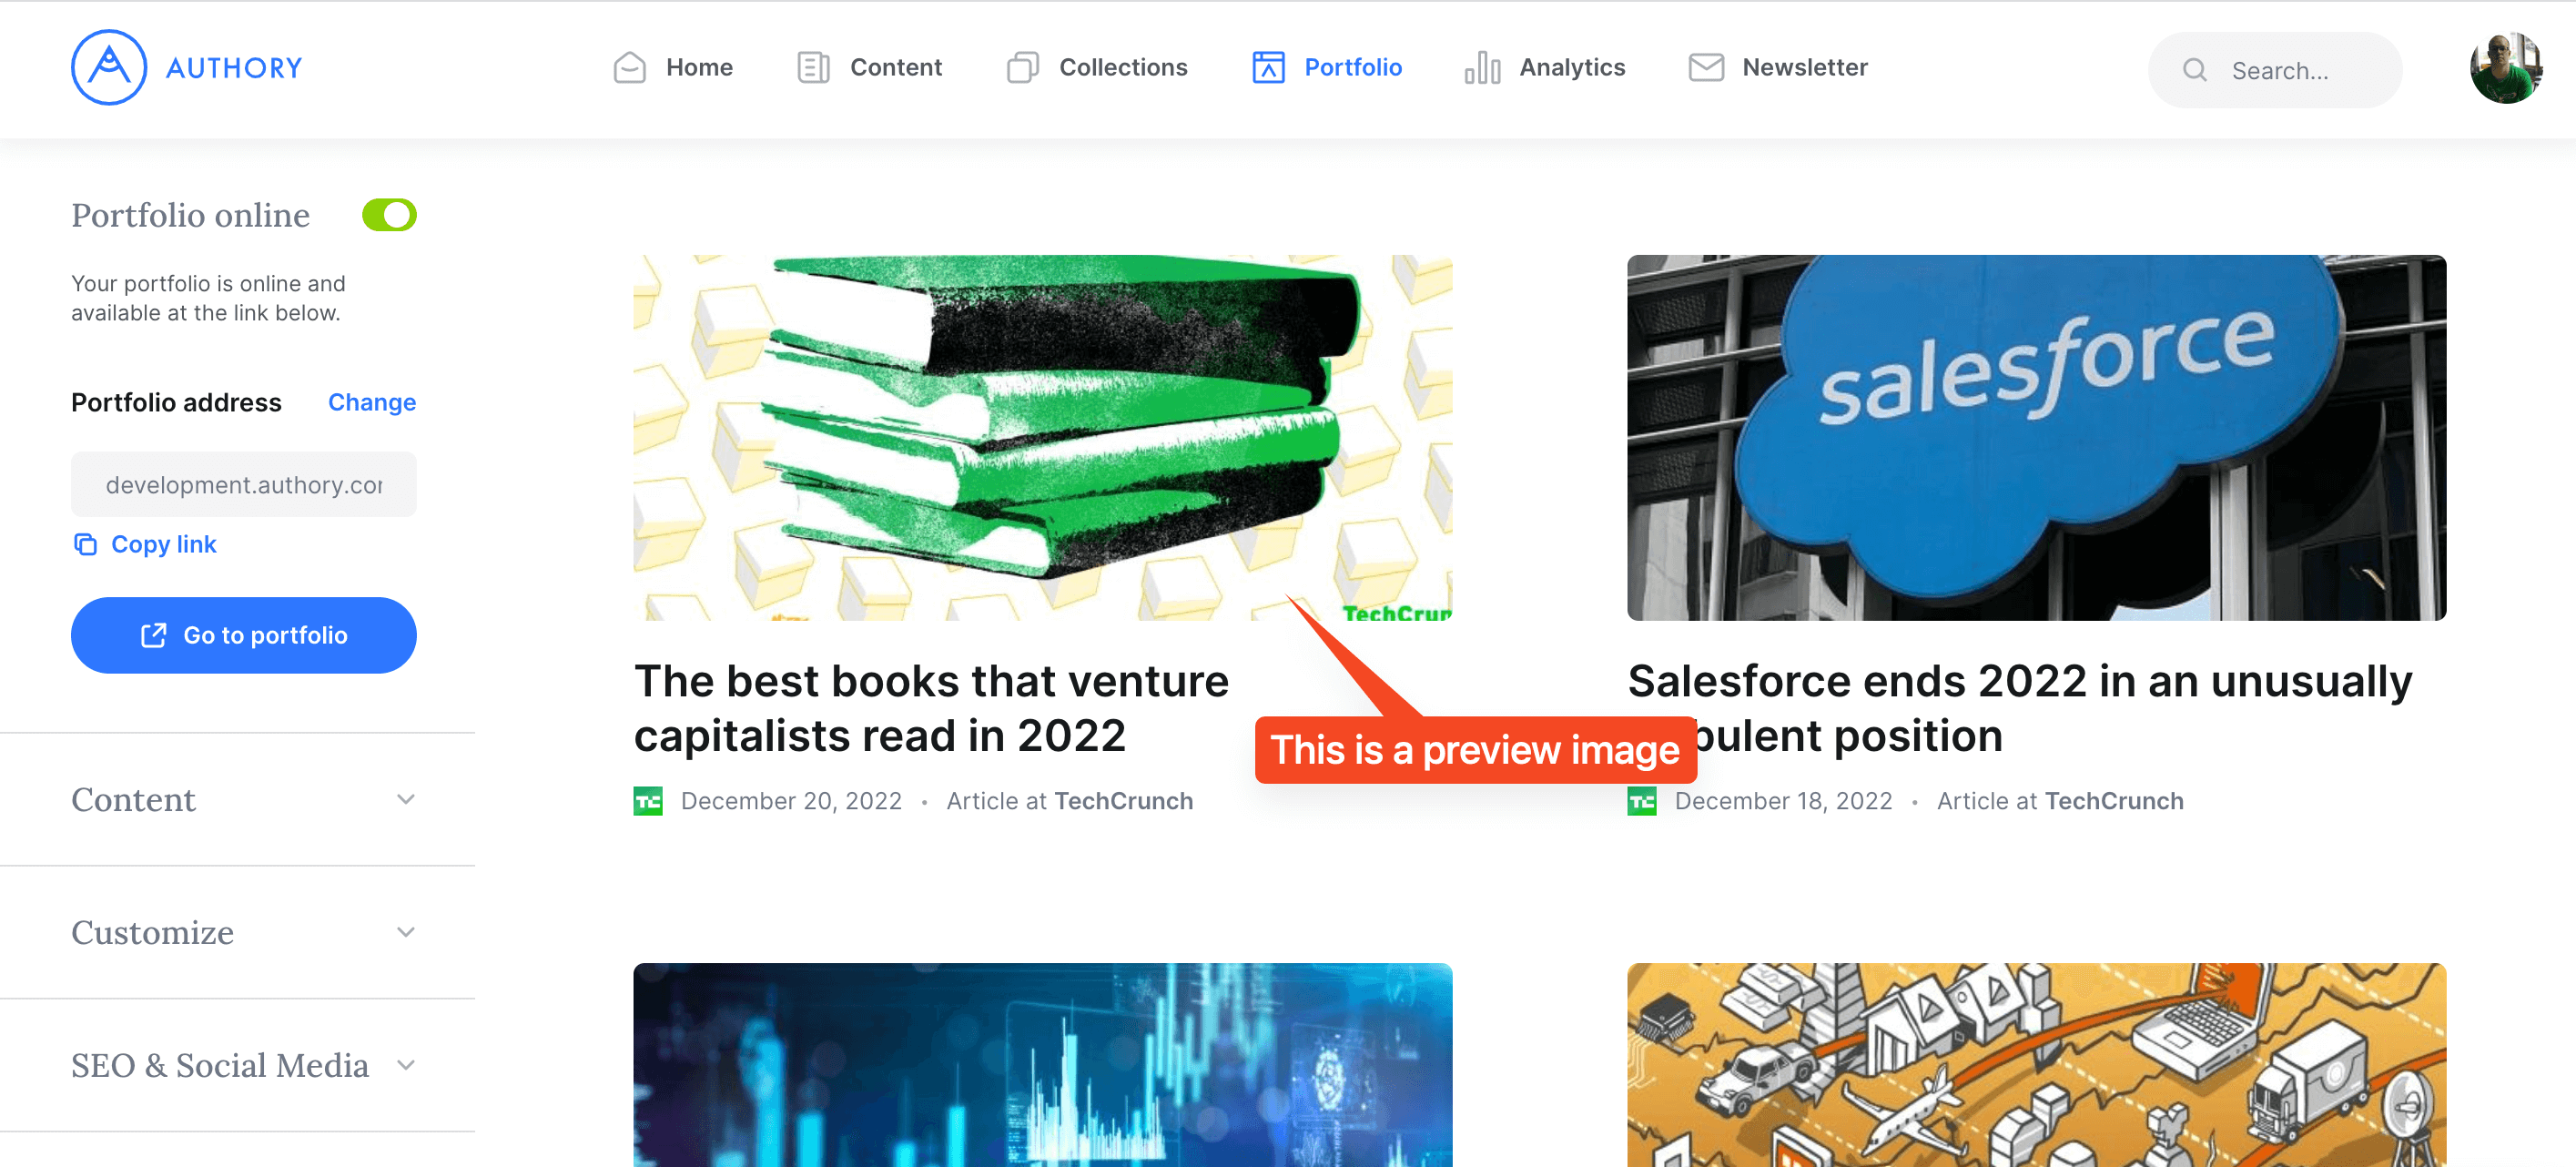Expand the Customize sidebar section
This screenshot has width=2576, height=1167.
pyautogui.click(x=243, y=932)
